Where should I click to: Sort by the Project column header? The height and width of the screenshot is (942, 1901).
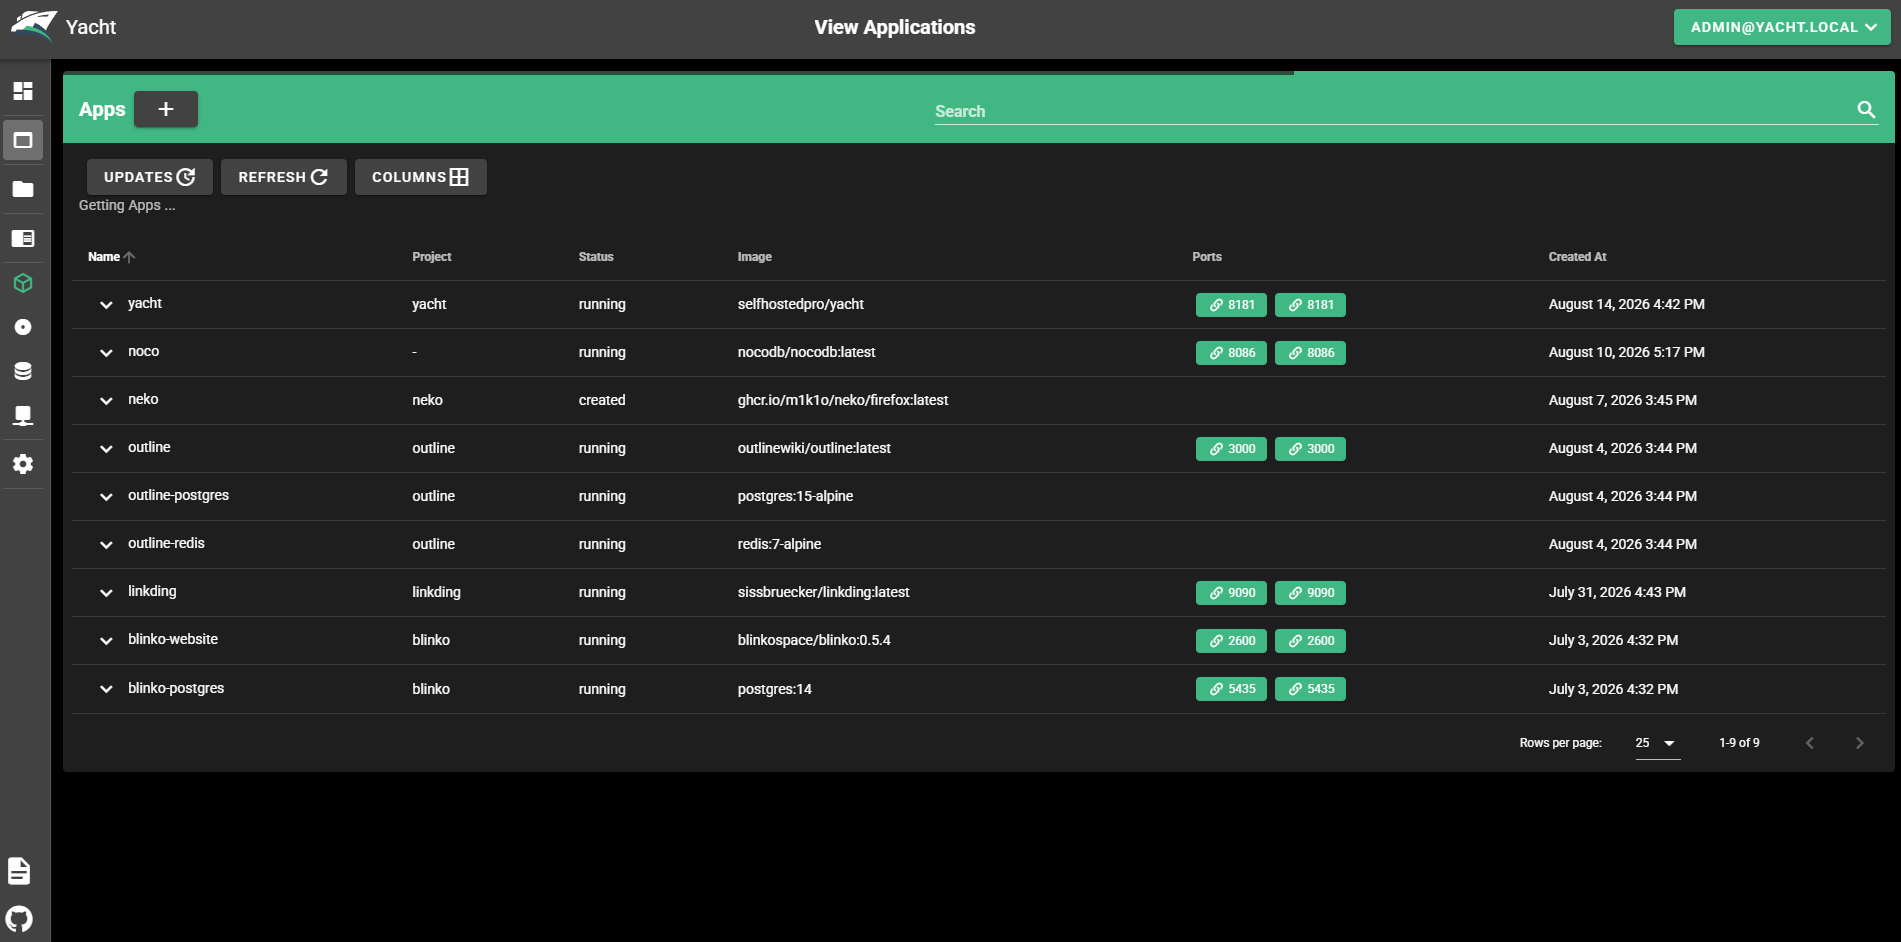click(432, 257)
